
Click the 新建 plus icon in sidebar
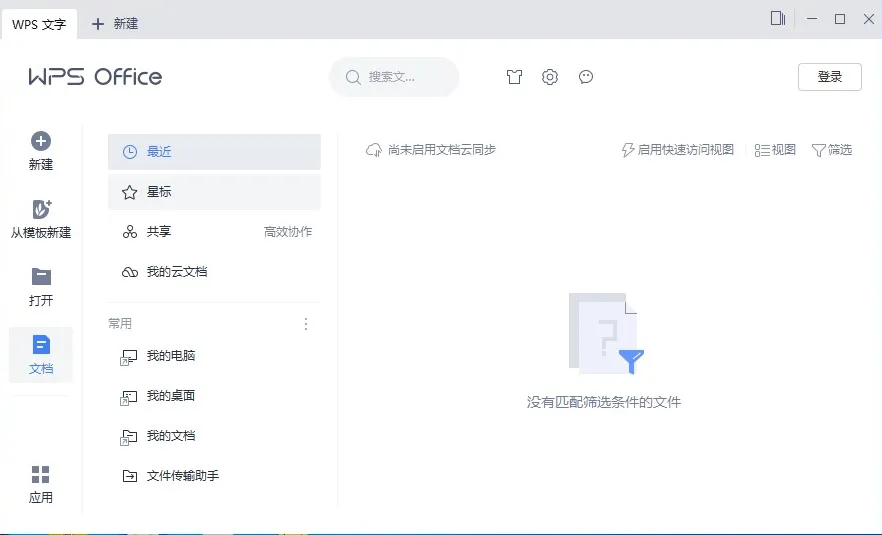pos(40,141)
